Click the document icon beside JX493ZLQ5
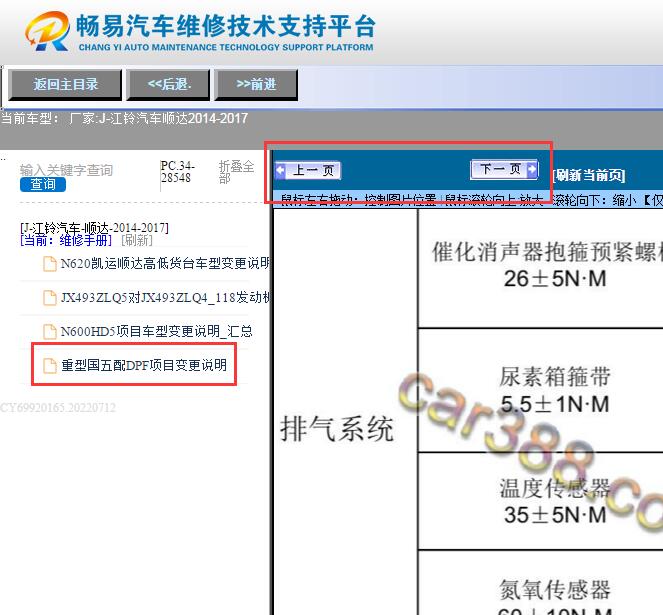This screenshot has width=663, height=615. point(50,297)
